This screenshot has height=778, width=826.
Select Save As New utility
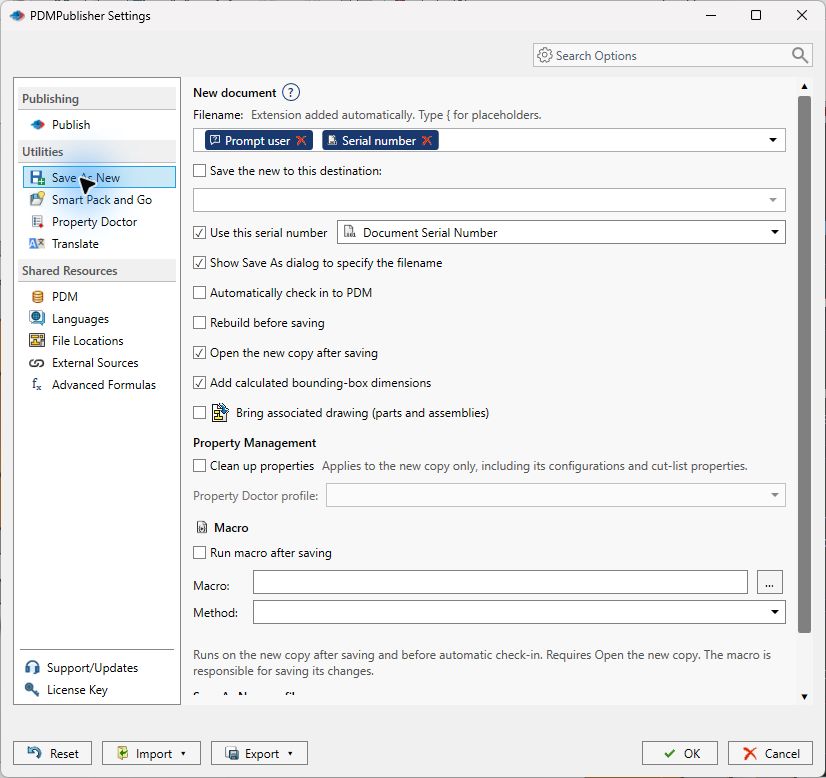click(x=99, y=178)
